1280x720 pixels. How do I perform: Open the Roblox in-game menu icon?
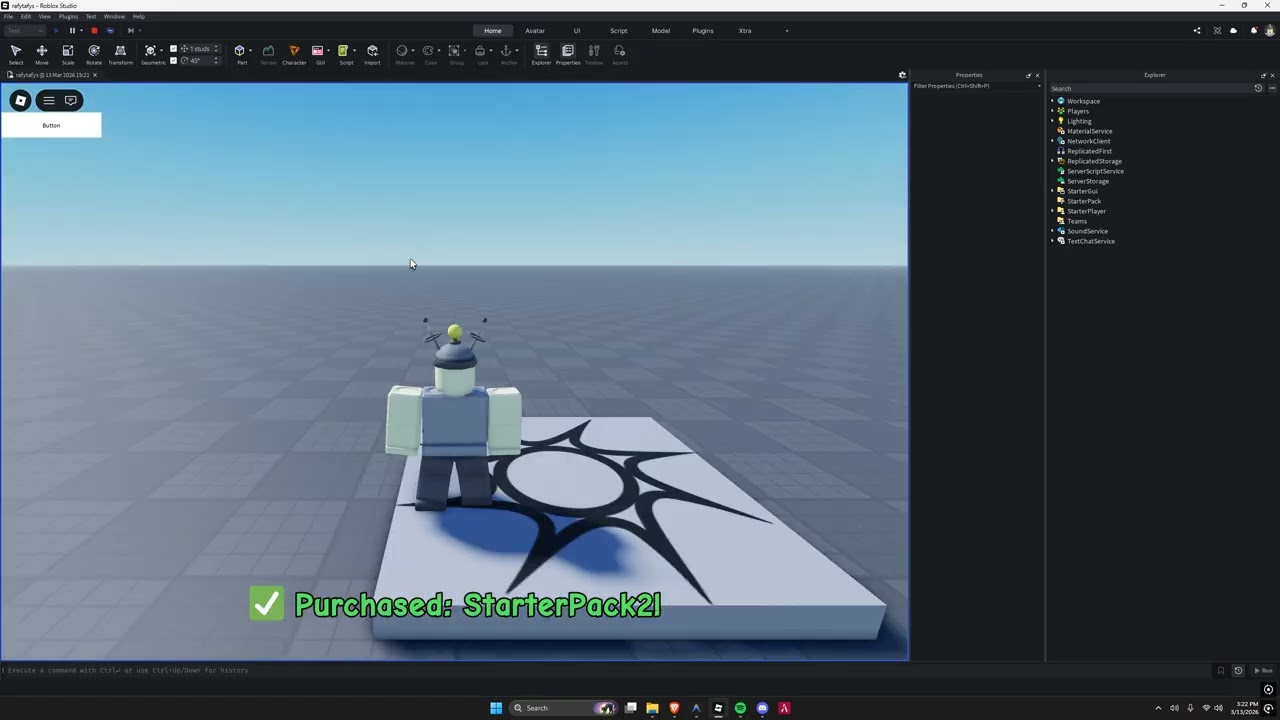[x=20, y=100]
